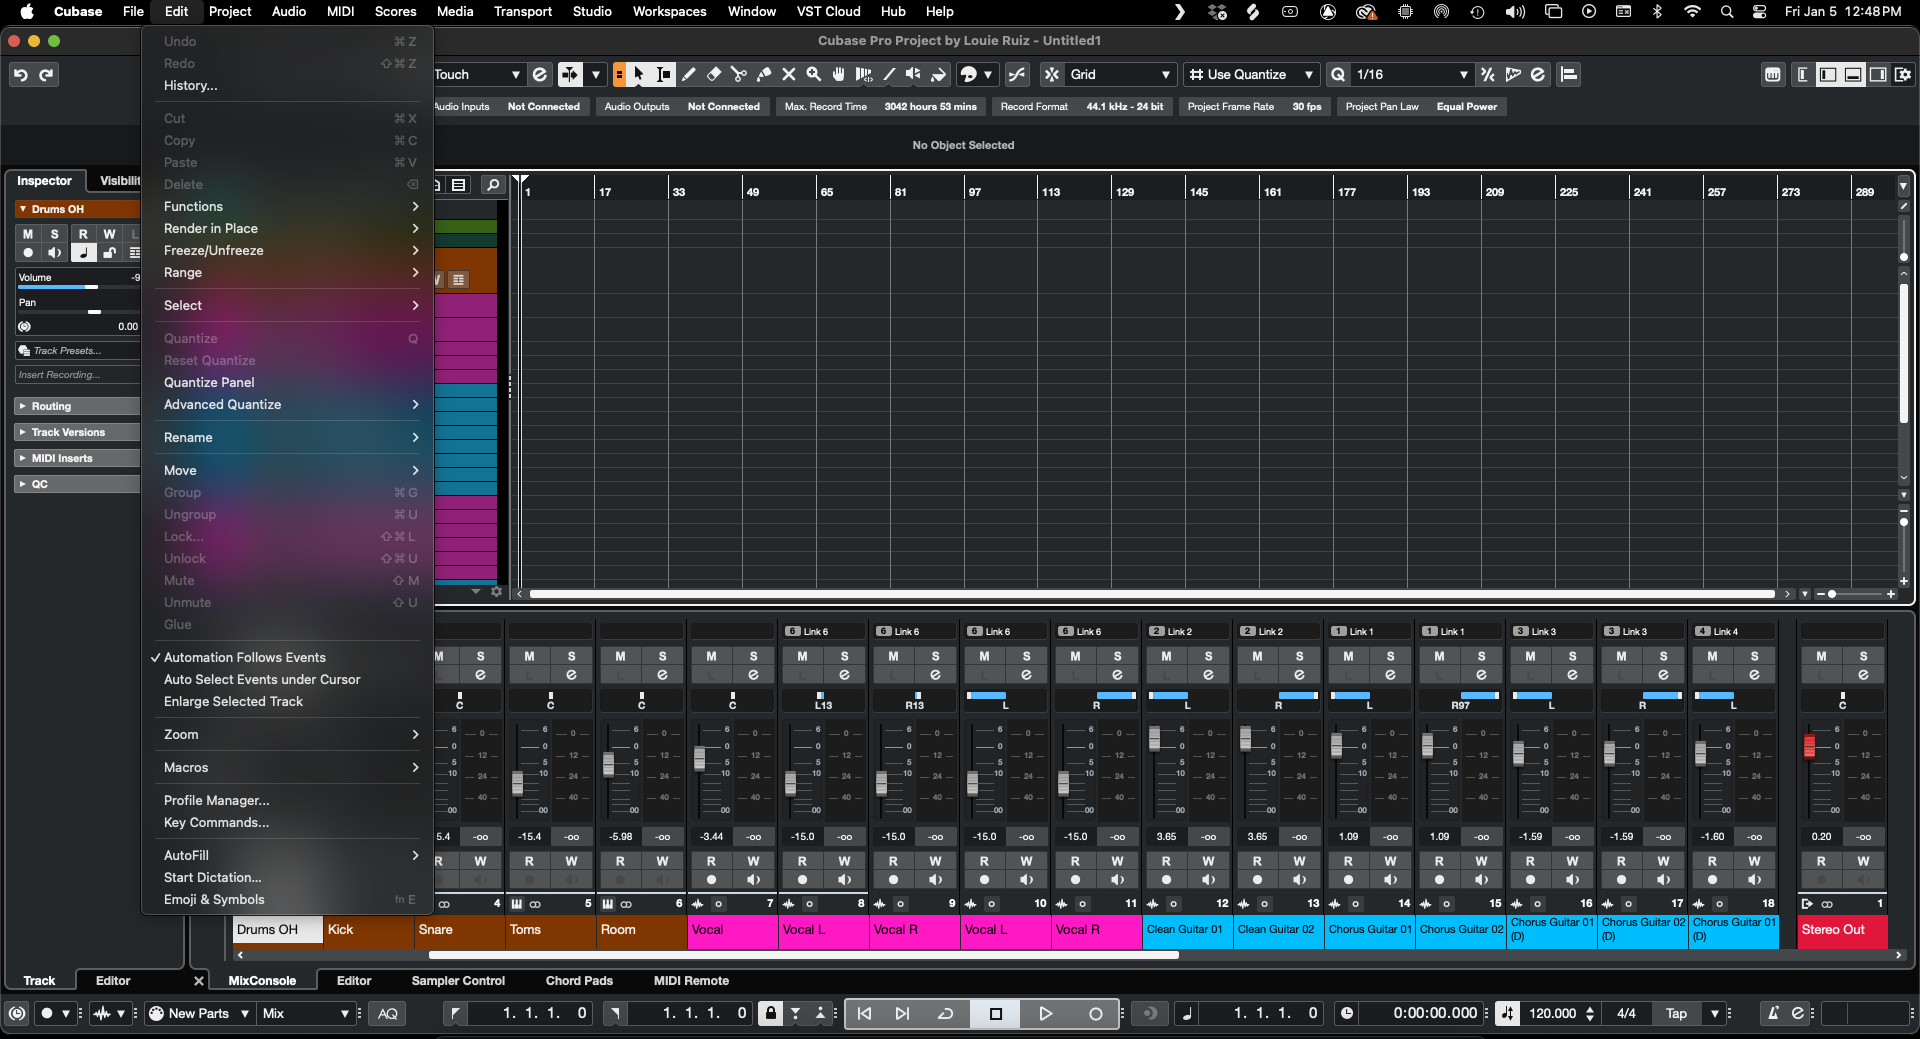Toggle Show/Hide Lower Zone button
The width and height of the screenshot is (1920, 1039).
coord(1853,75)
